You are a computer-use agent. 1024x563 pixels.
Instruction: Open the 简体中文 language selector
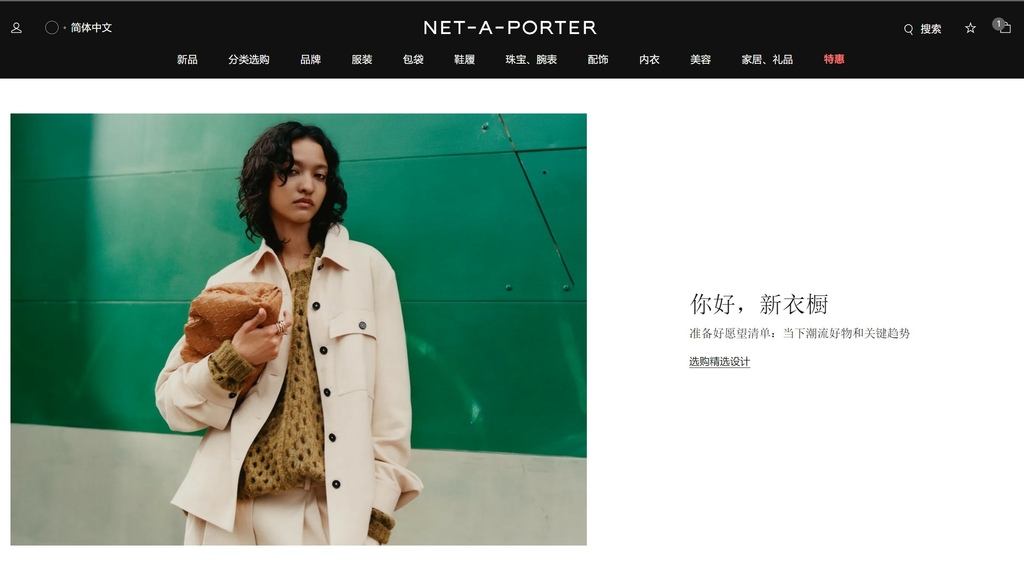pyautogui.click(x=91, y=27)
